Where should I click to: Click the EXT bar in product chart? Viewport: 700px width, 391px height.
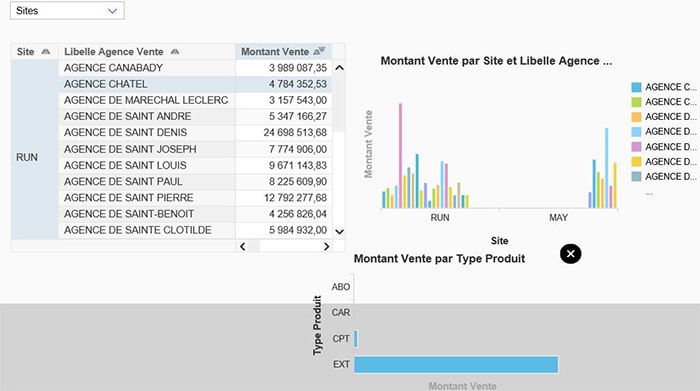[456, 364]
